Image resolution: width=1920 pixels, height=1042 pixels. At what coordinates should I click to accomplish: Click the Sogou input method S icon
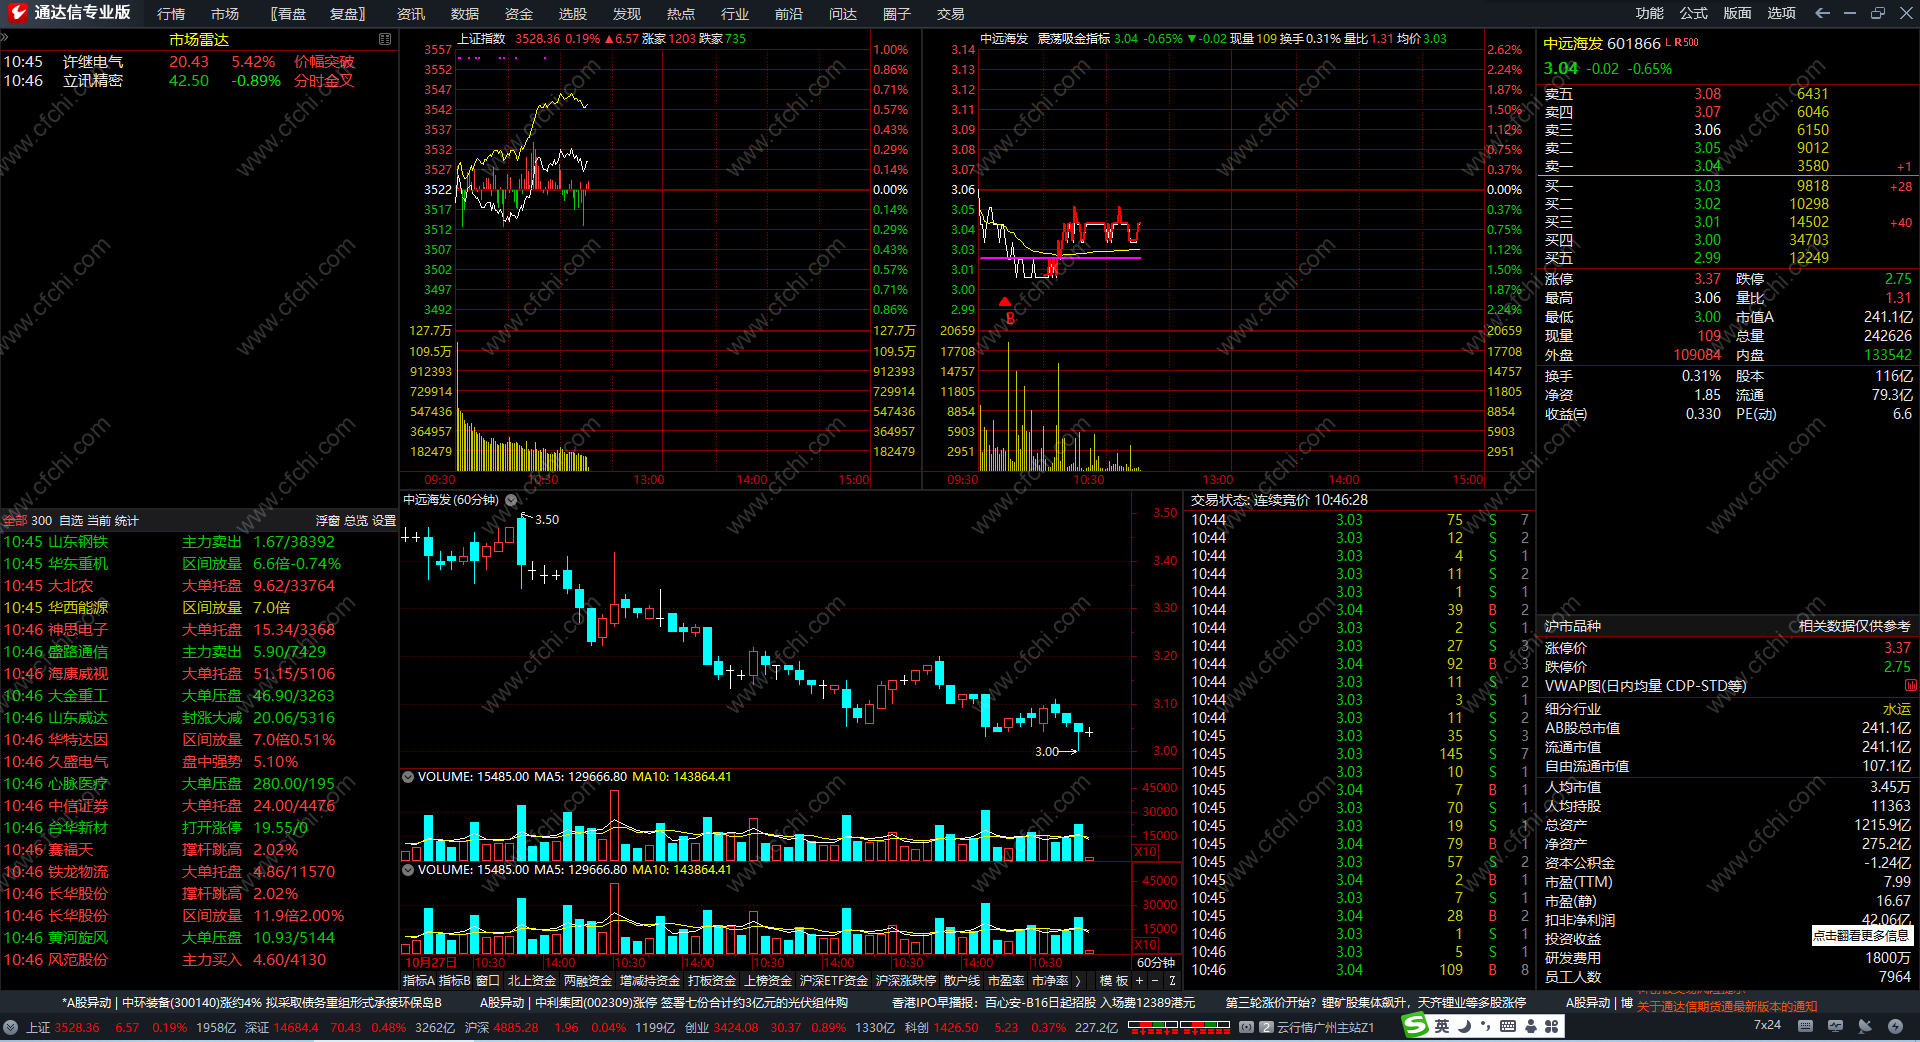coord(1415,1025)
